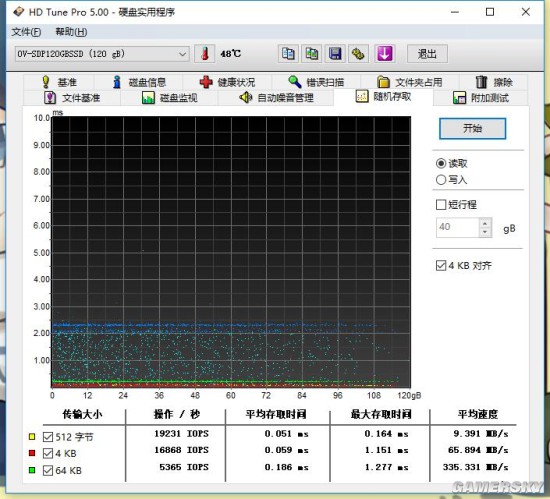Open options via wrench icon

[358, 54]
